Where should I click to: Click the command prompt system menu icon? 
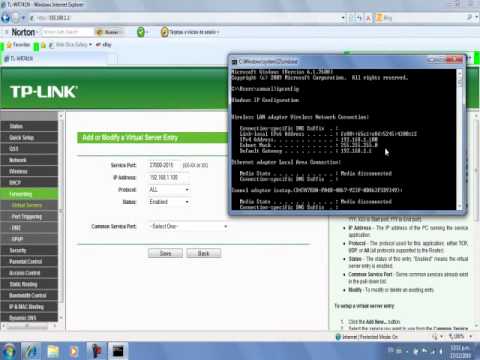tap(234, 62)
